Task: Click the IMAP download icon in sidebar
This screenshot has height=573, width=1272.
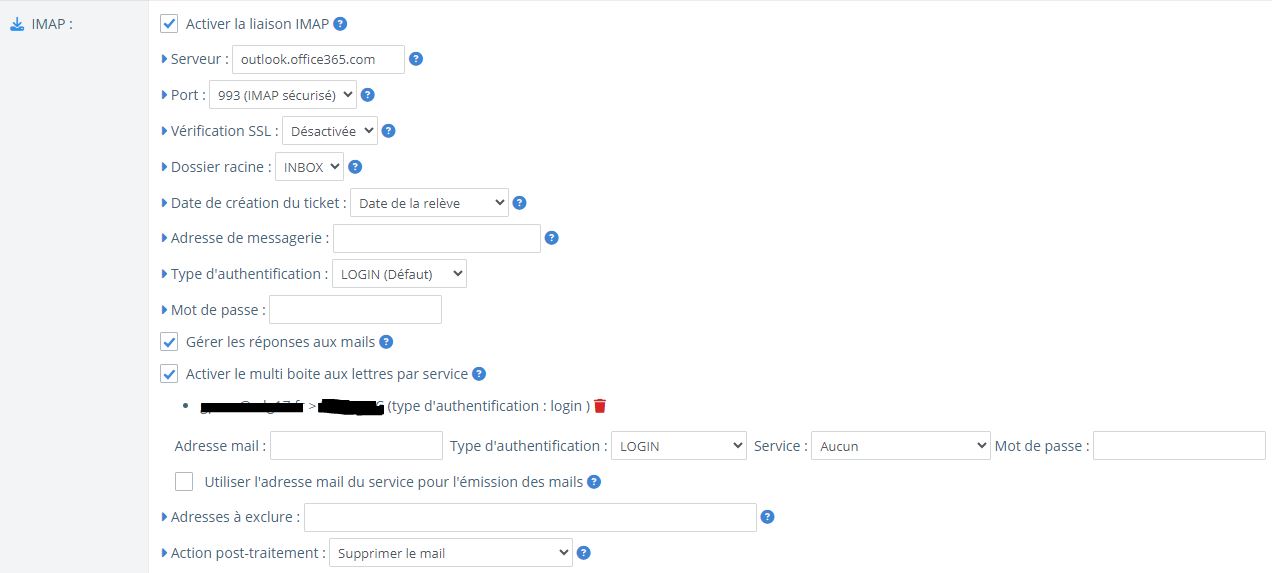Action: point(17,23)
